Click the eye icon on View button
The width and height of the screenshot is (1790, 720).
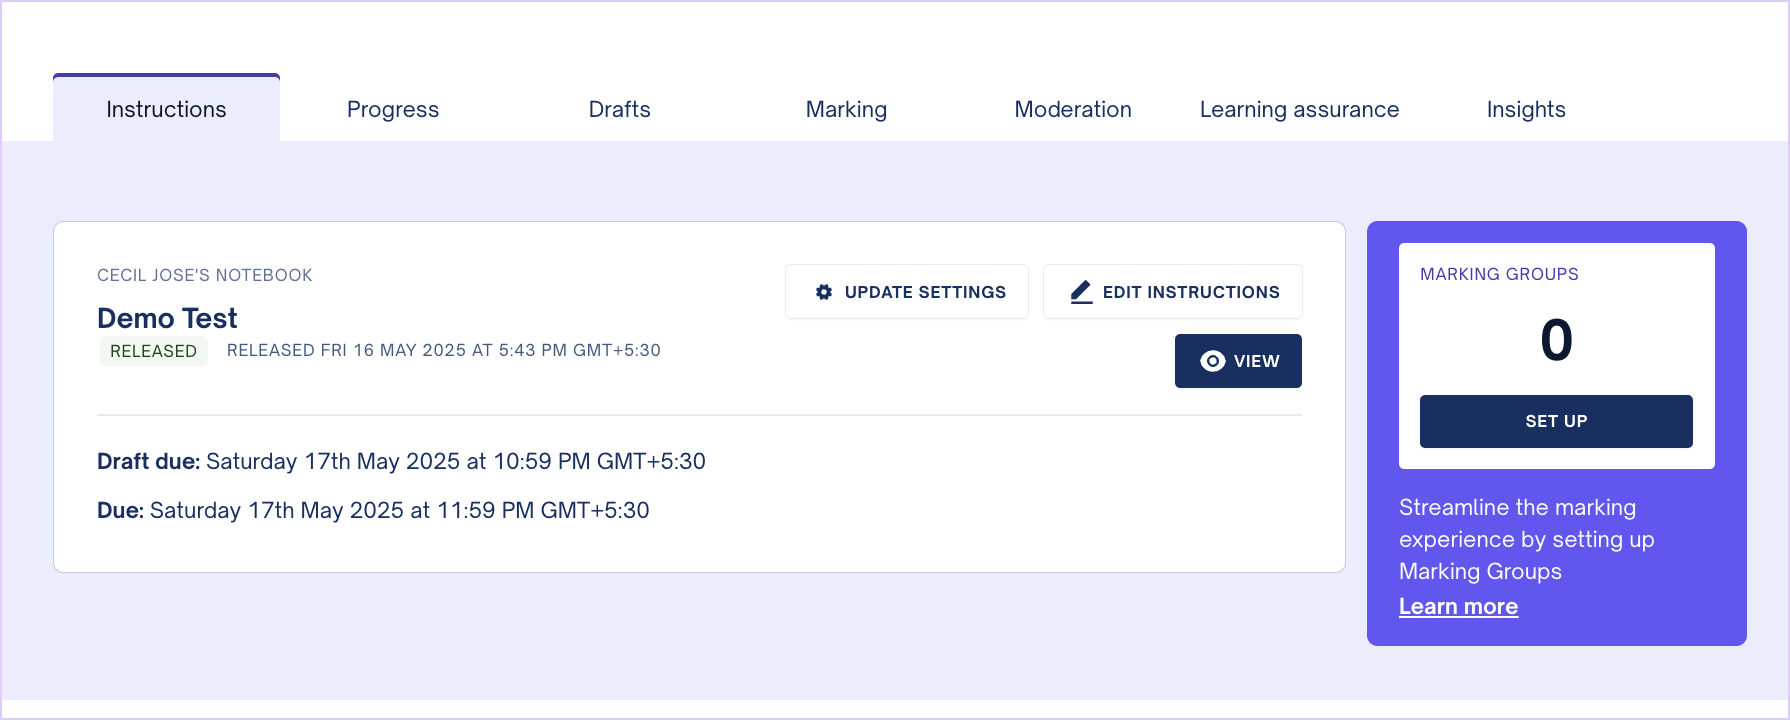coord(1212,361)
